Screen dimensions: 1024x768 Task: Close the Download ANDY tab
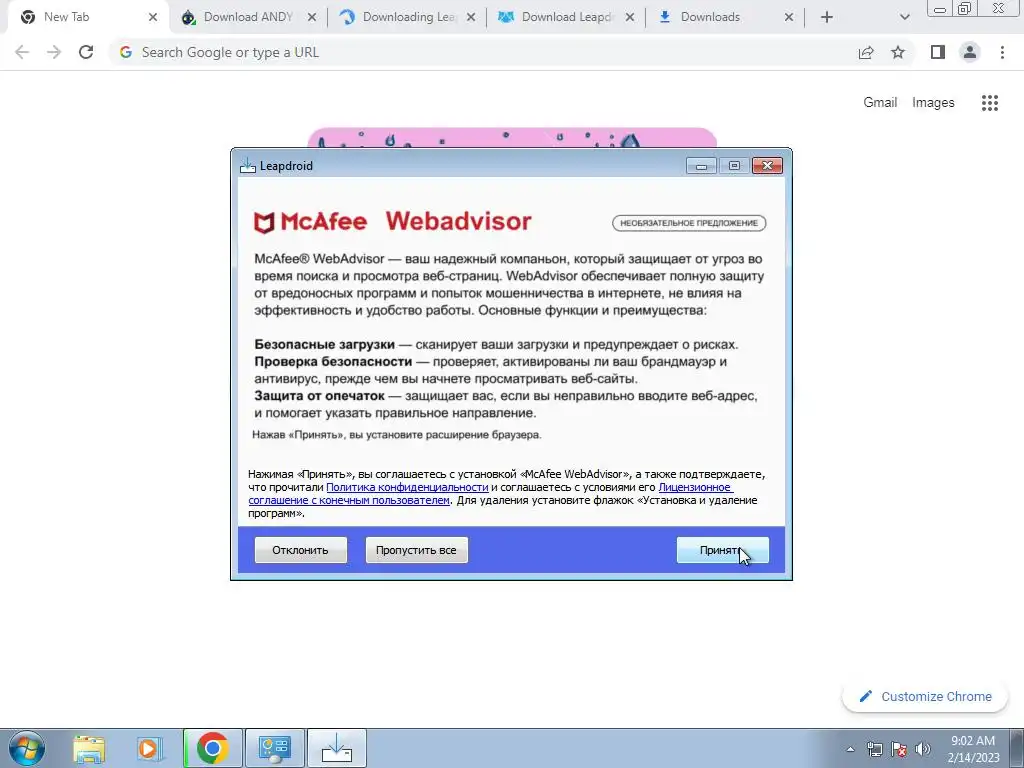(312, 18)
